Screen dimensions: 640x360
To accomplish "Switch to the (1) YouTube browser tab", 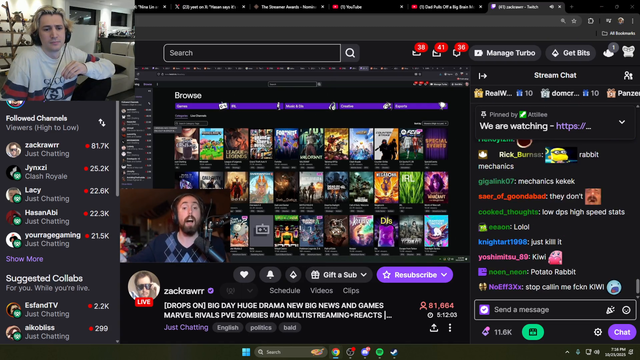I will [x=368, y=7].
